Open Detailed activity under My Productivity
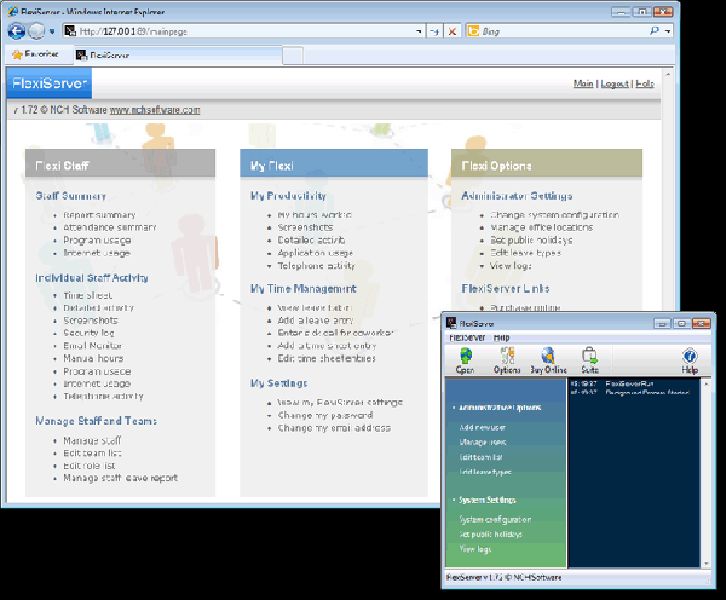Image resolution: width=726 pixels, height=600 pixels. coord(311,240)
